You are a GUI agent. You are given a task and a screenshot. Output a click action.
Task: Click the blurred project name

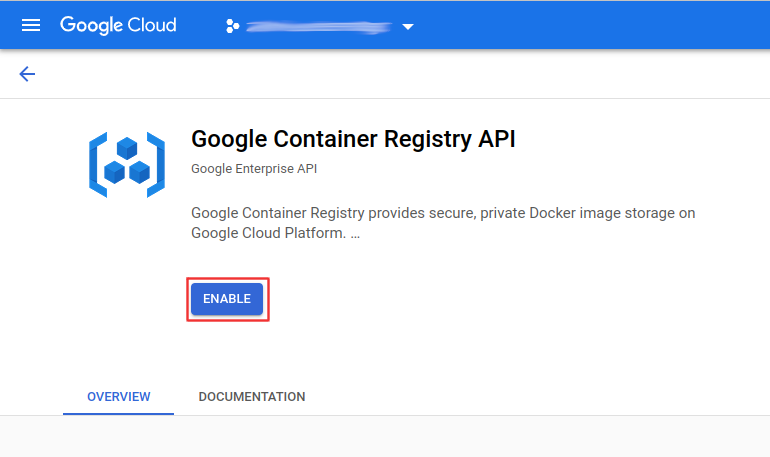click(x=319, y=27)
